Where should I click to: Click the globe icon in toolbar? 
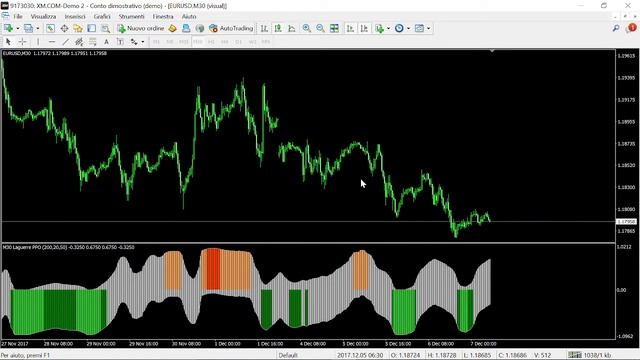[x=200, y=28]
